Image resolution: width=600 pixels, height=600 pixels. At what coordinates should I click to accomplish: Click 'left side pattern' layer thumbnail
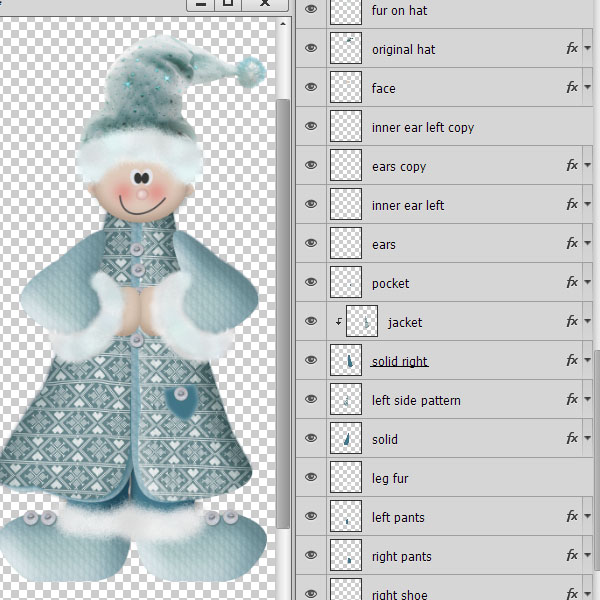click(x=346, y=399)
